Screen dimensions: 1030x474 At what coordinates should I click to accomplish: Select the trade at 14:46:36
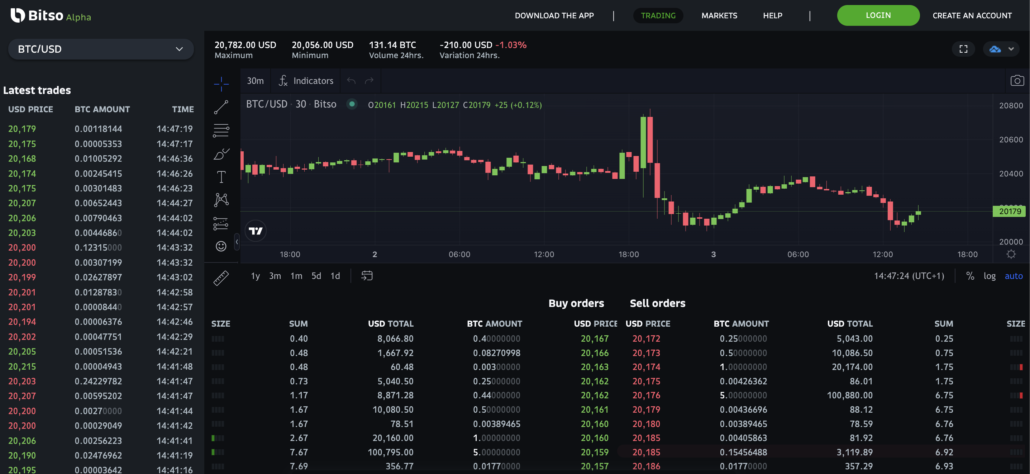(101, 159)
